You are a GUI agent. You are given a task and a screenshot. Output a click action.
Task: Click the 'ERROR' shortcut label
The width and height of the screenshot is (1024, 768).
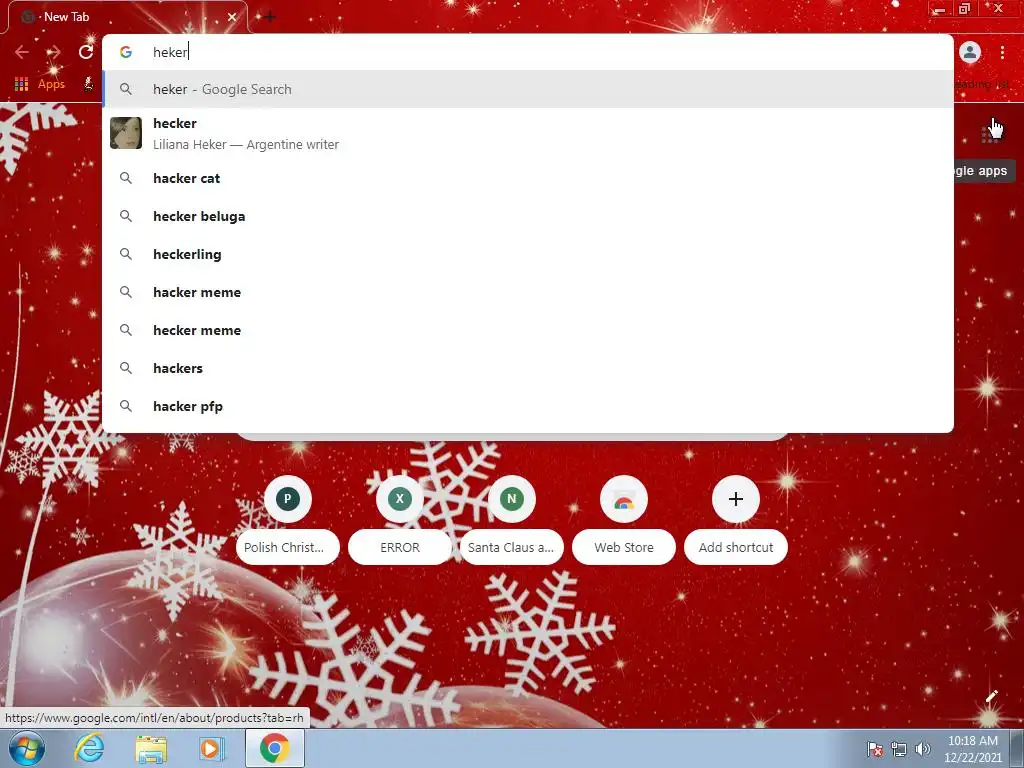point(400,547)
